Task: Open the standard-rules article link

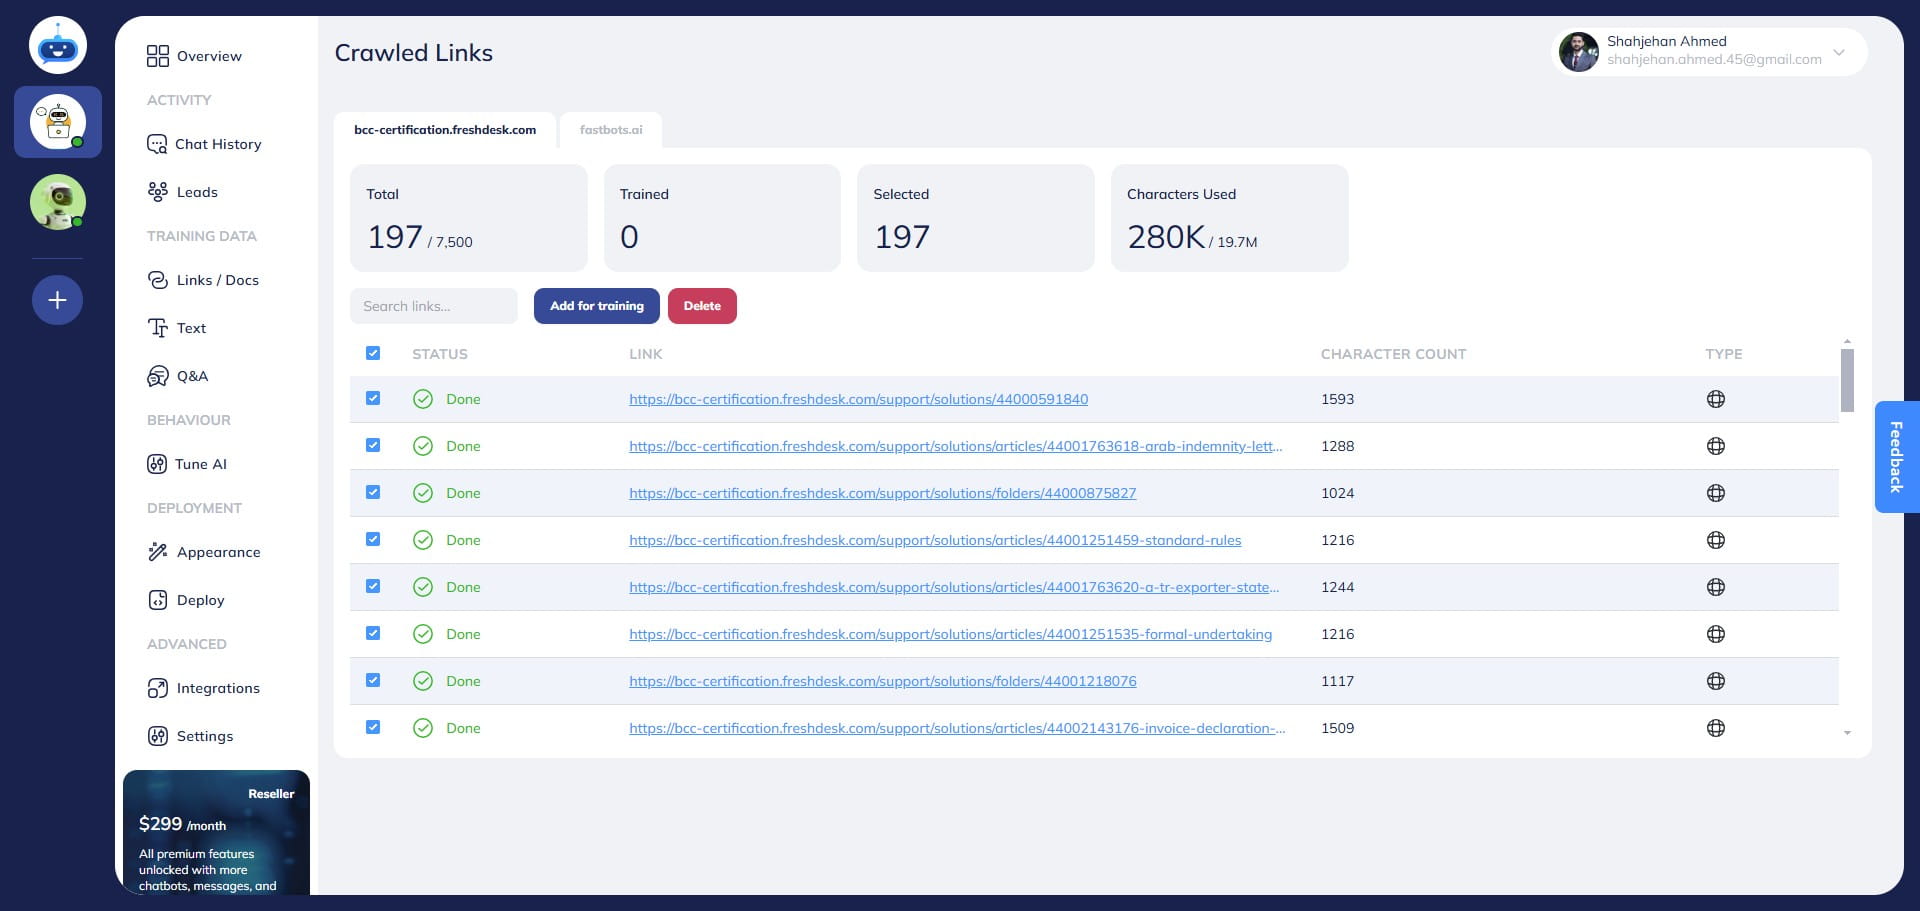Action: 935,540
